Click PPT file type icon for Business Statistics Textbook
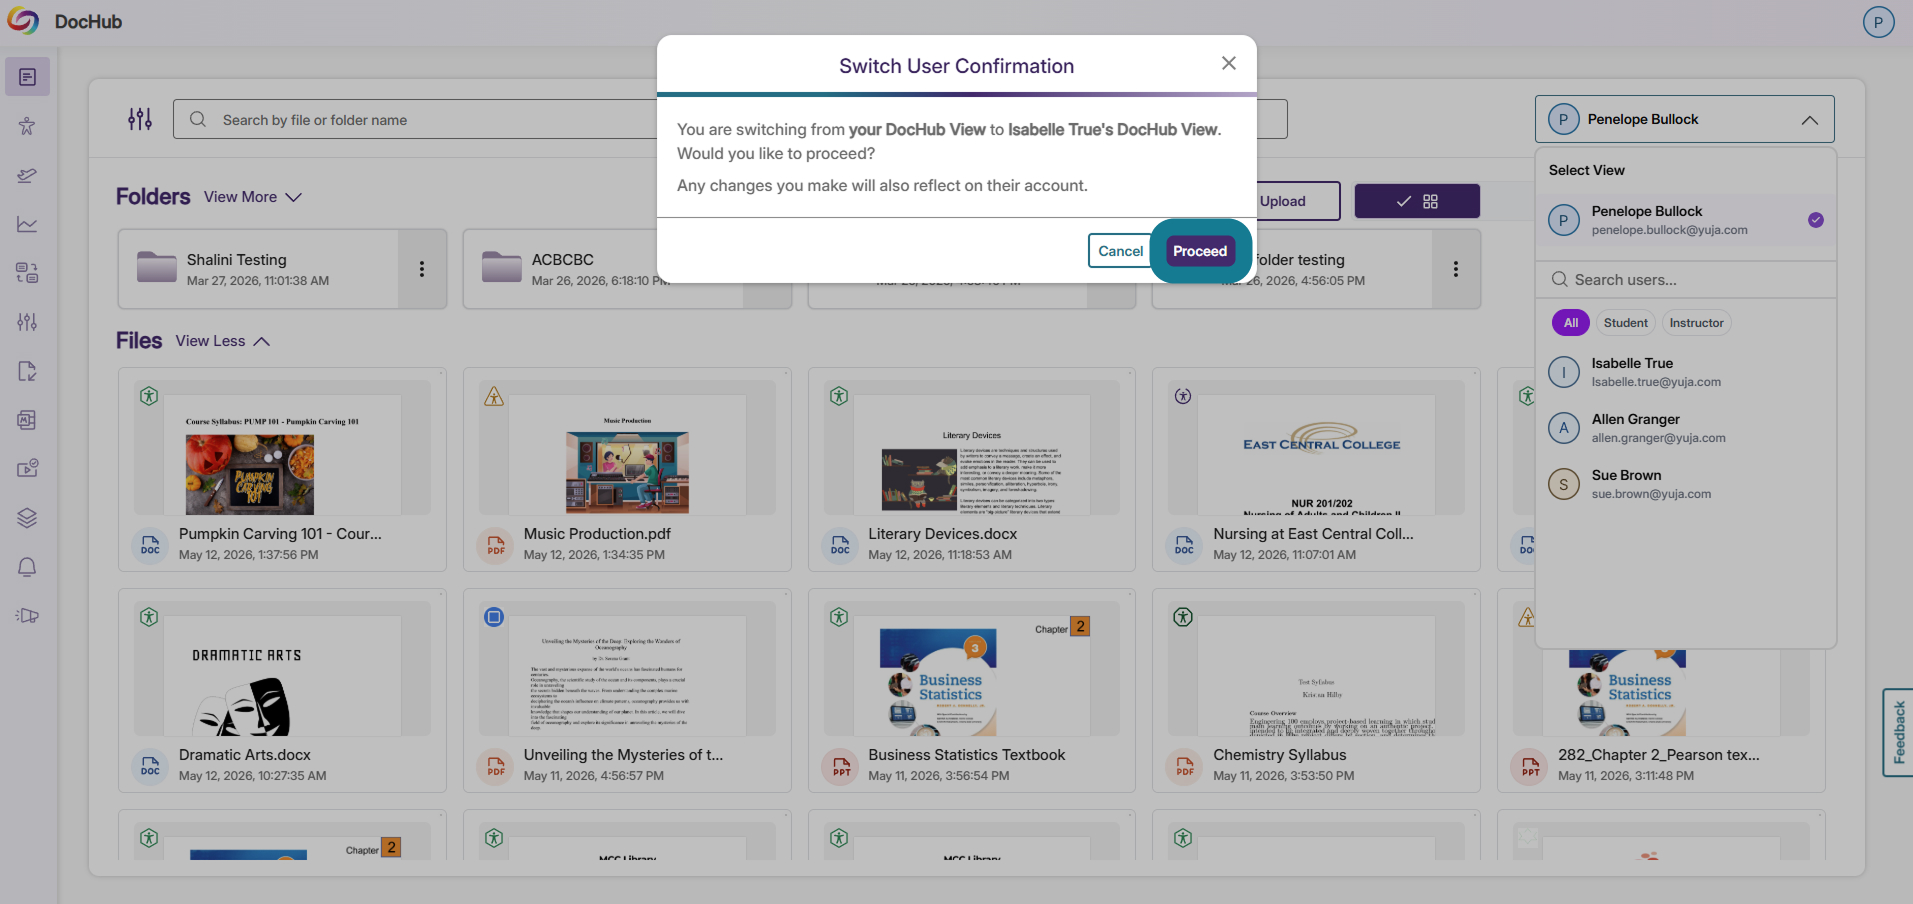 tap(840, 766)
